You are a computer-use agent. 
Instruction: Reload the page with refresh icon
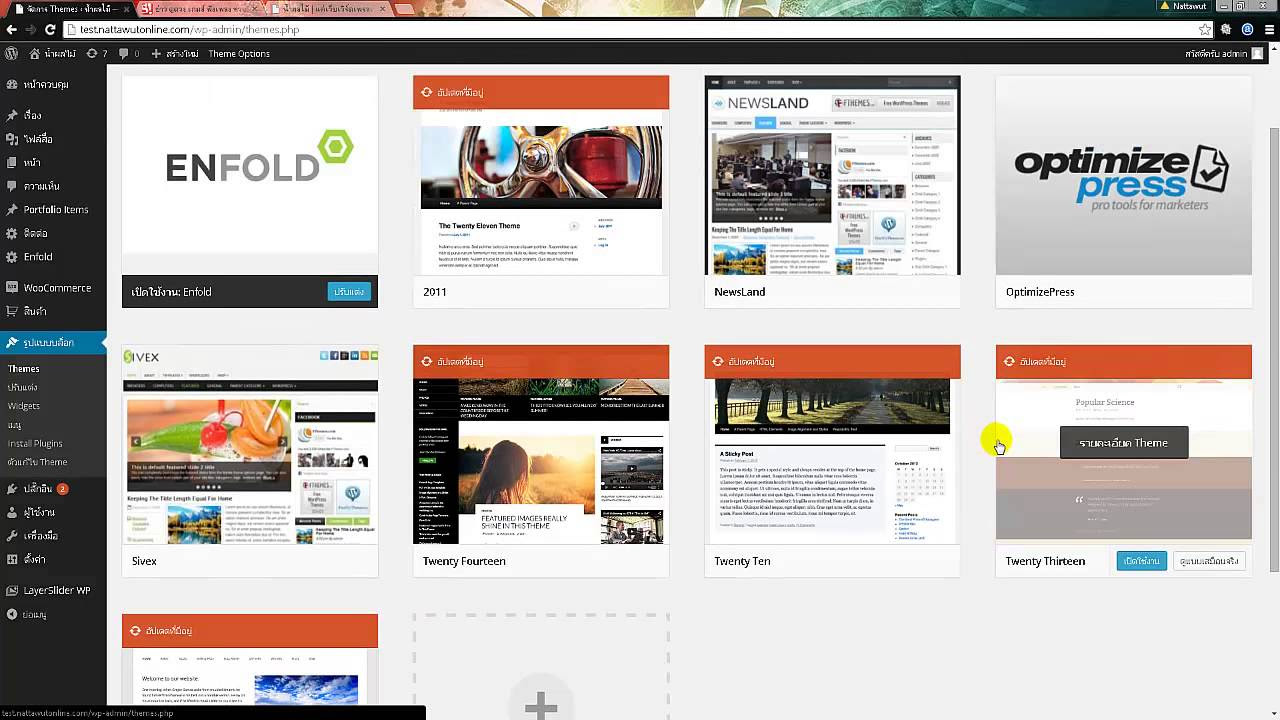click(50, 29)
